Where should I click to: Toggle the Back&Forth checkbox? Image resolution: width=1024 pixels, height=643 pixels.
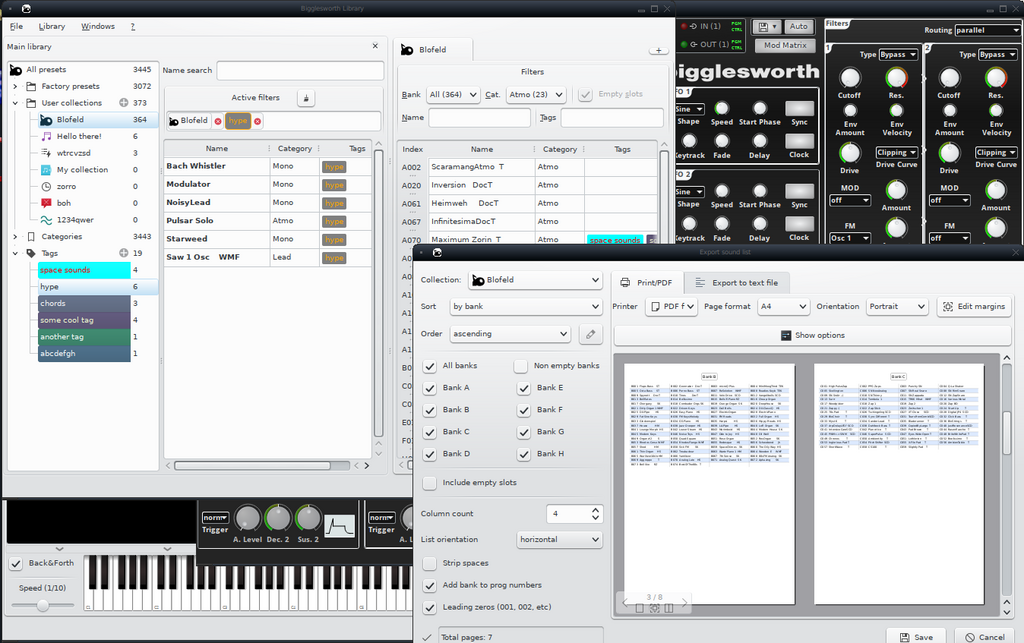16,564
